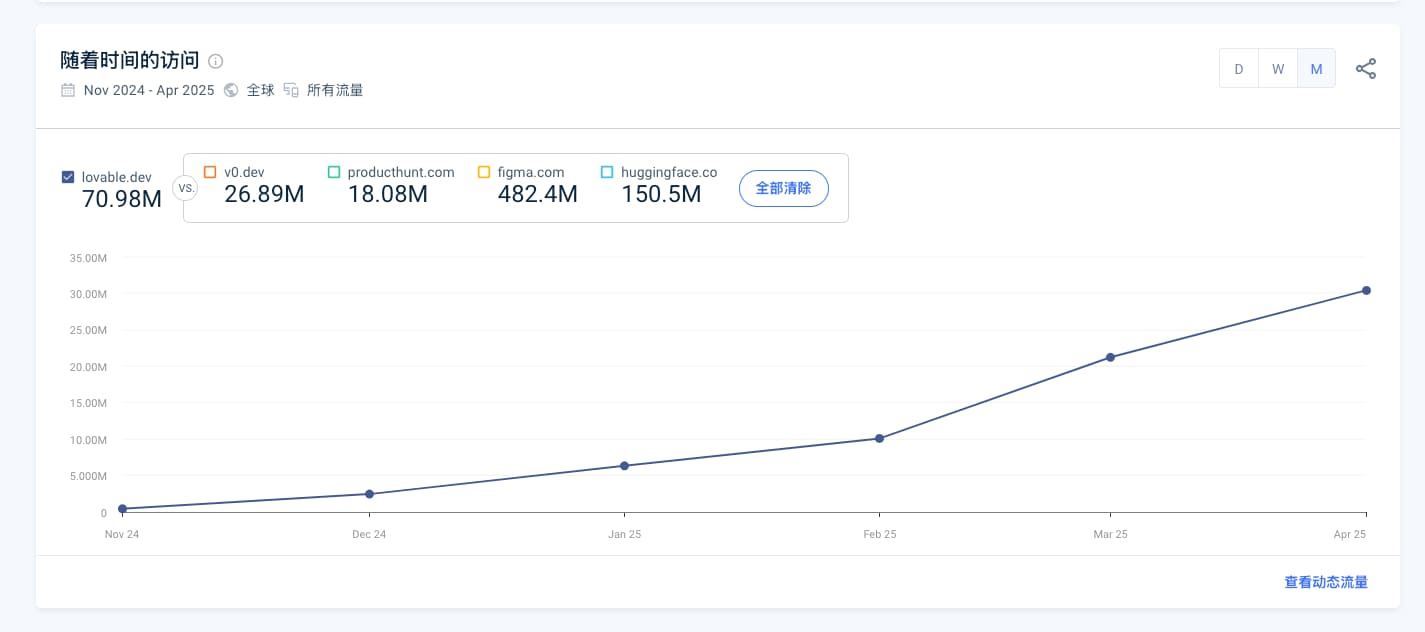The width and height of the screenshot is (1425, 632).
Task: Click the share icon at top right
Action: click(1365, 69)
